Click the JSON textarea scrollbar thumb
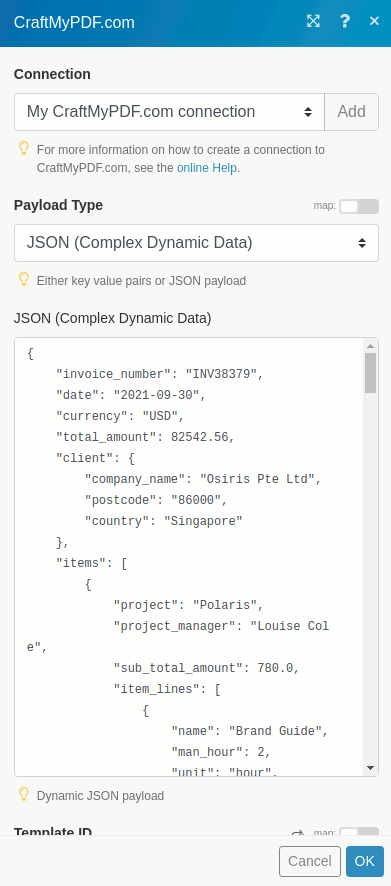Viewport: 391px width, 886px height. pos(371,373)
